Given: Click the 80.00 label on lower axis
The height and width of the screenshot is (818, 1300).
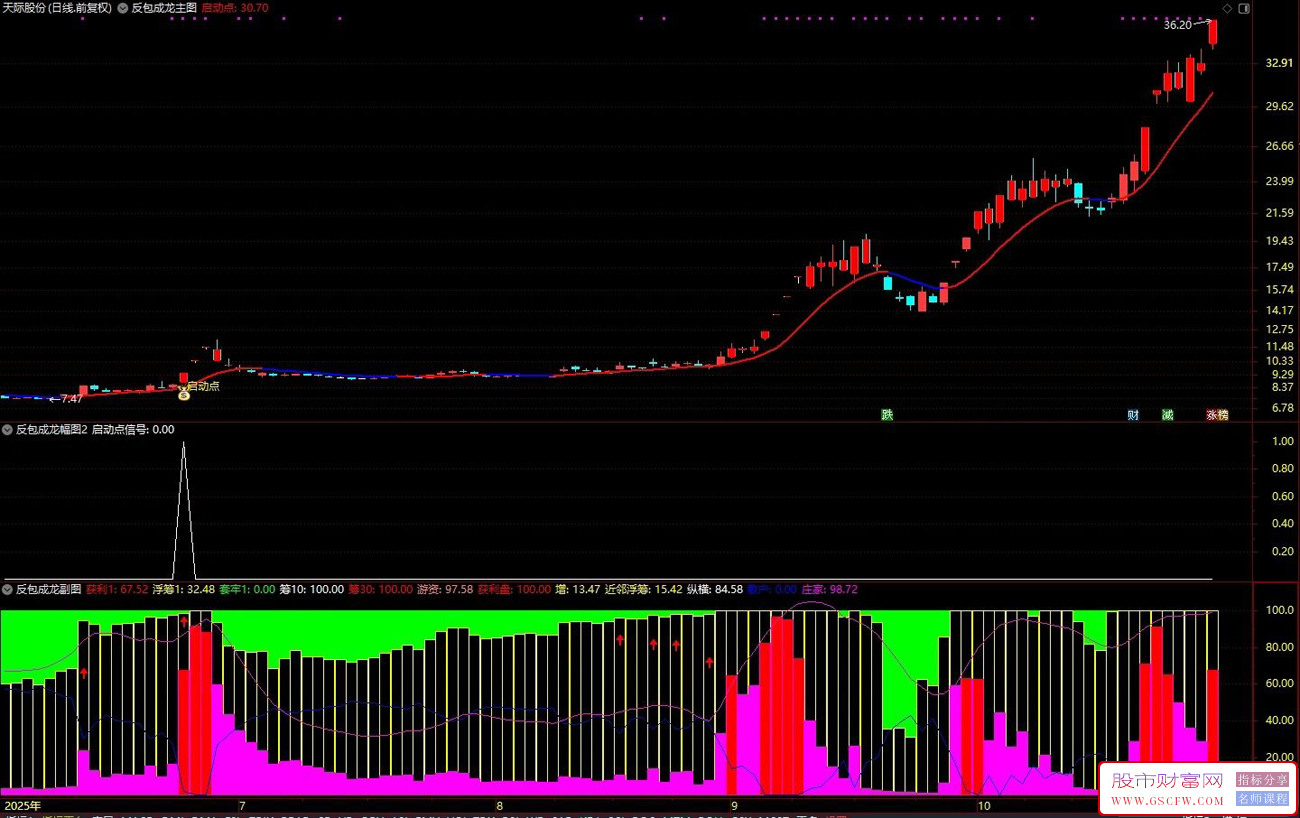Looking at the screenshot, I should (1280, 647).
